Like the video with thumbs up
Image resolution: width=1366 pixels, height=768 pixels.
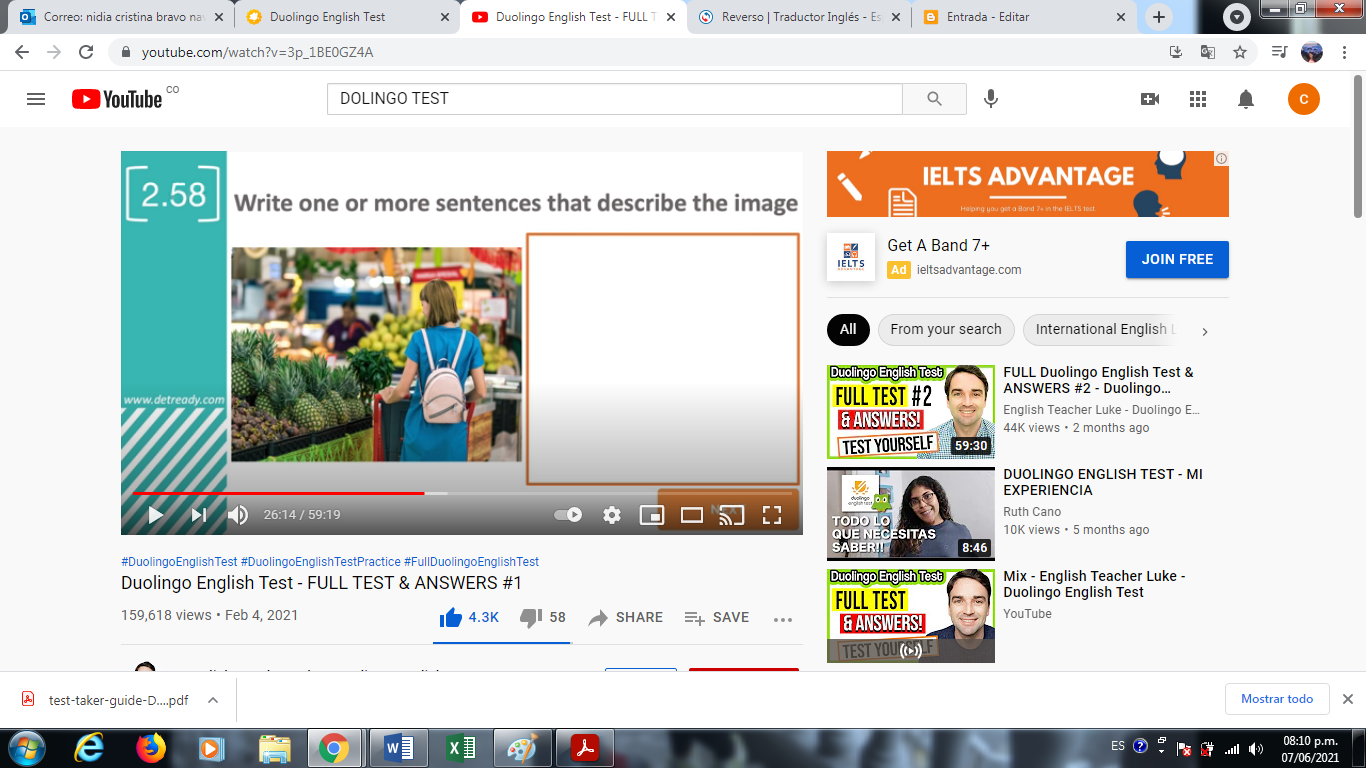click(469, 617)
